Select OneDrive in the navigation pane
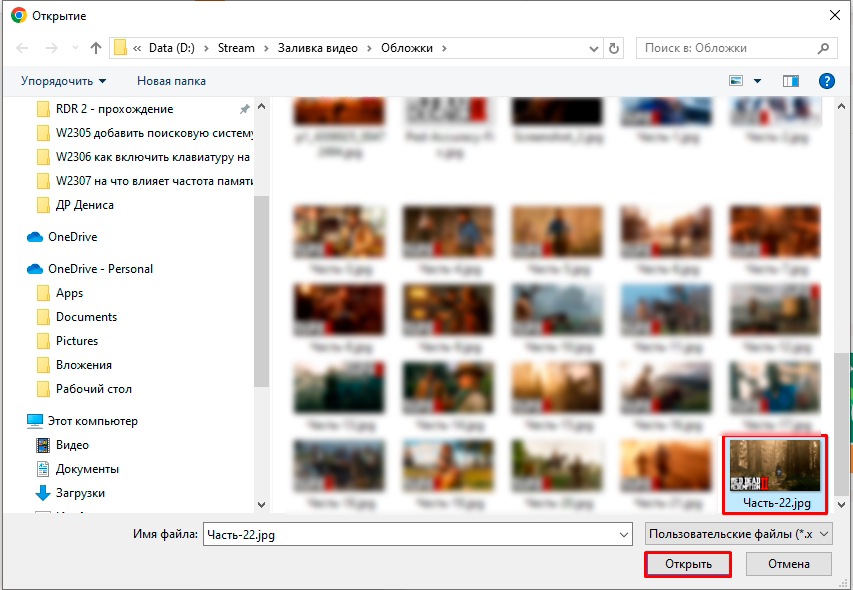 (72, 237)
